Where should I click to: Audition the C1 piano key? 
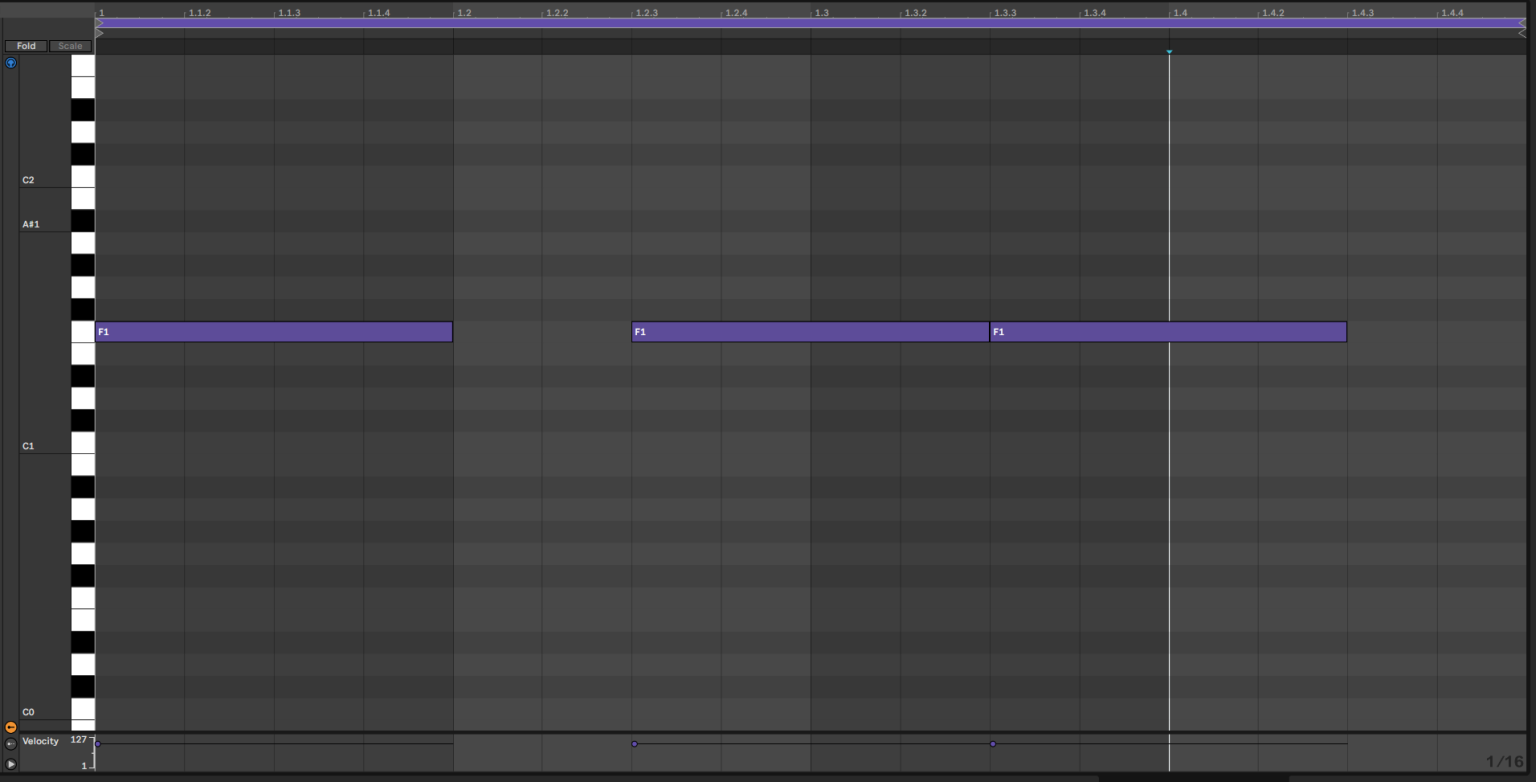tap(82, 445)
